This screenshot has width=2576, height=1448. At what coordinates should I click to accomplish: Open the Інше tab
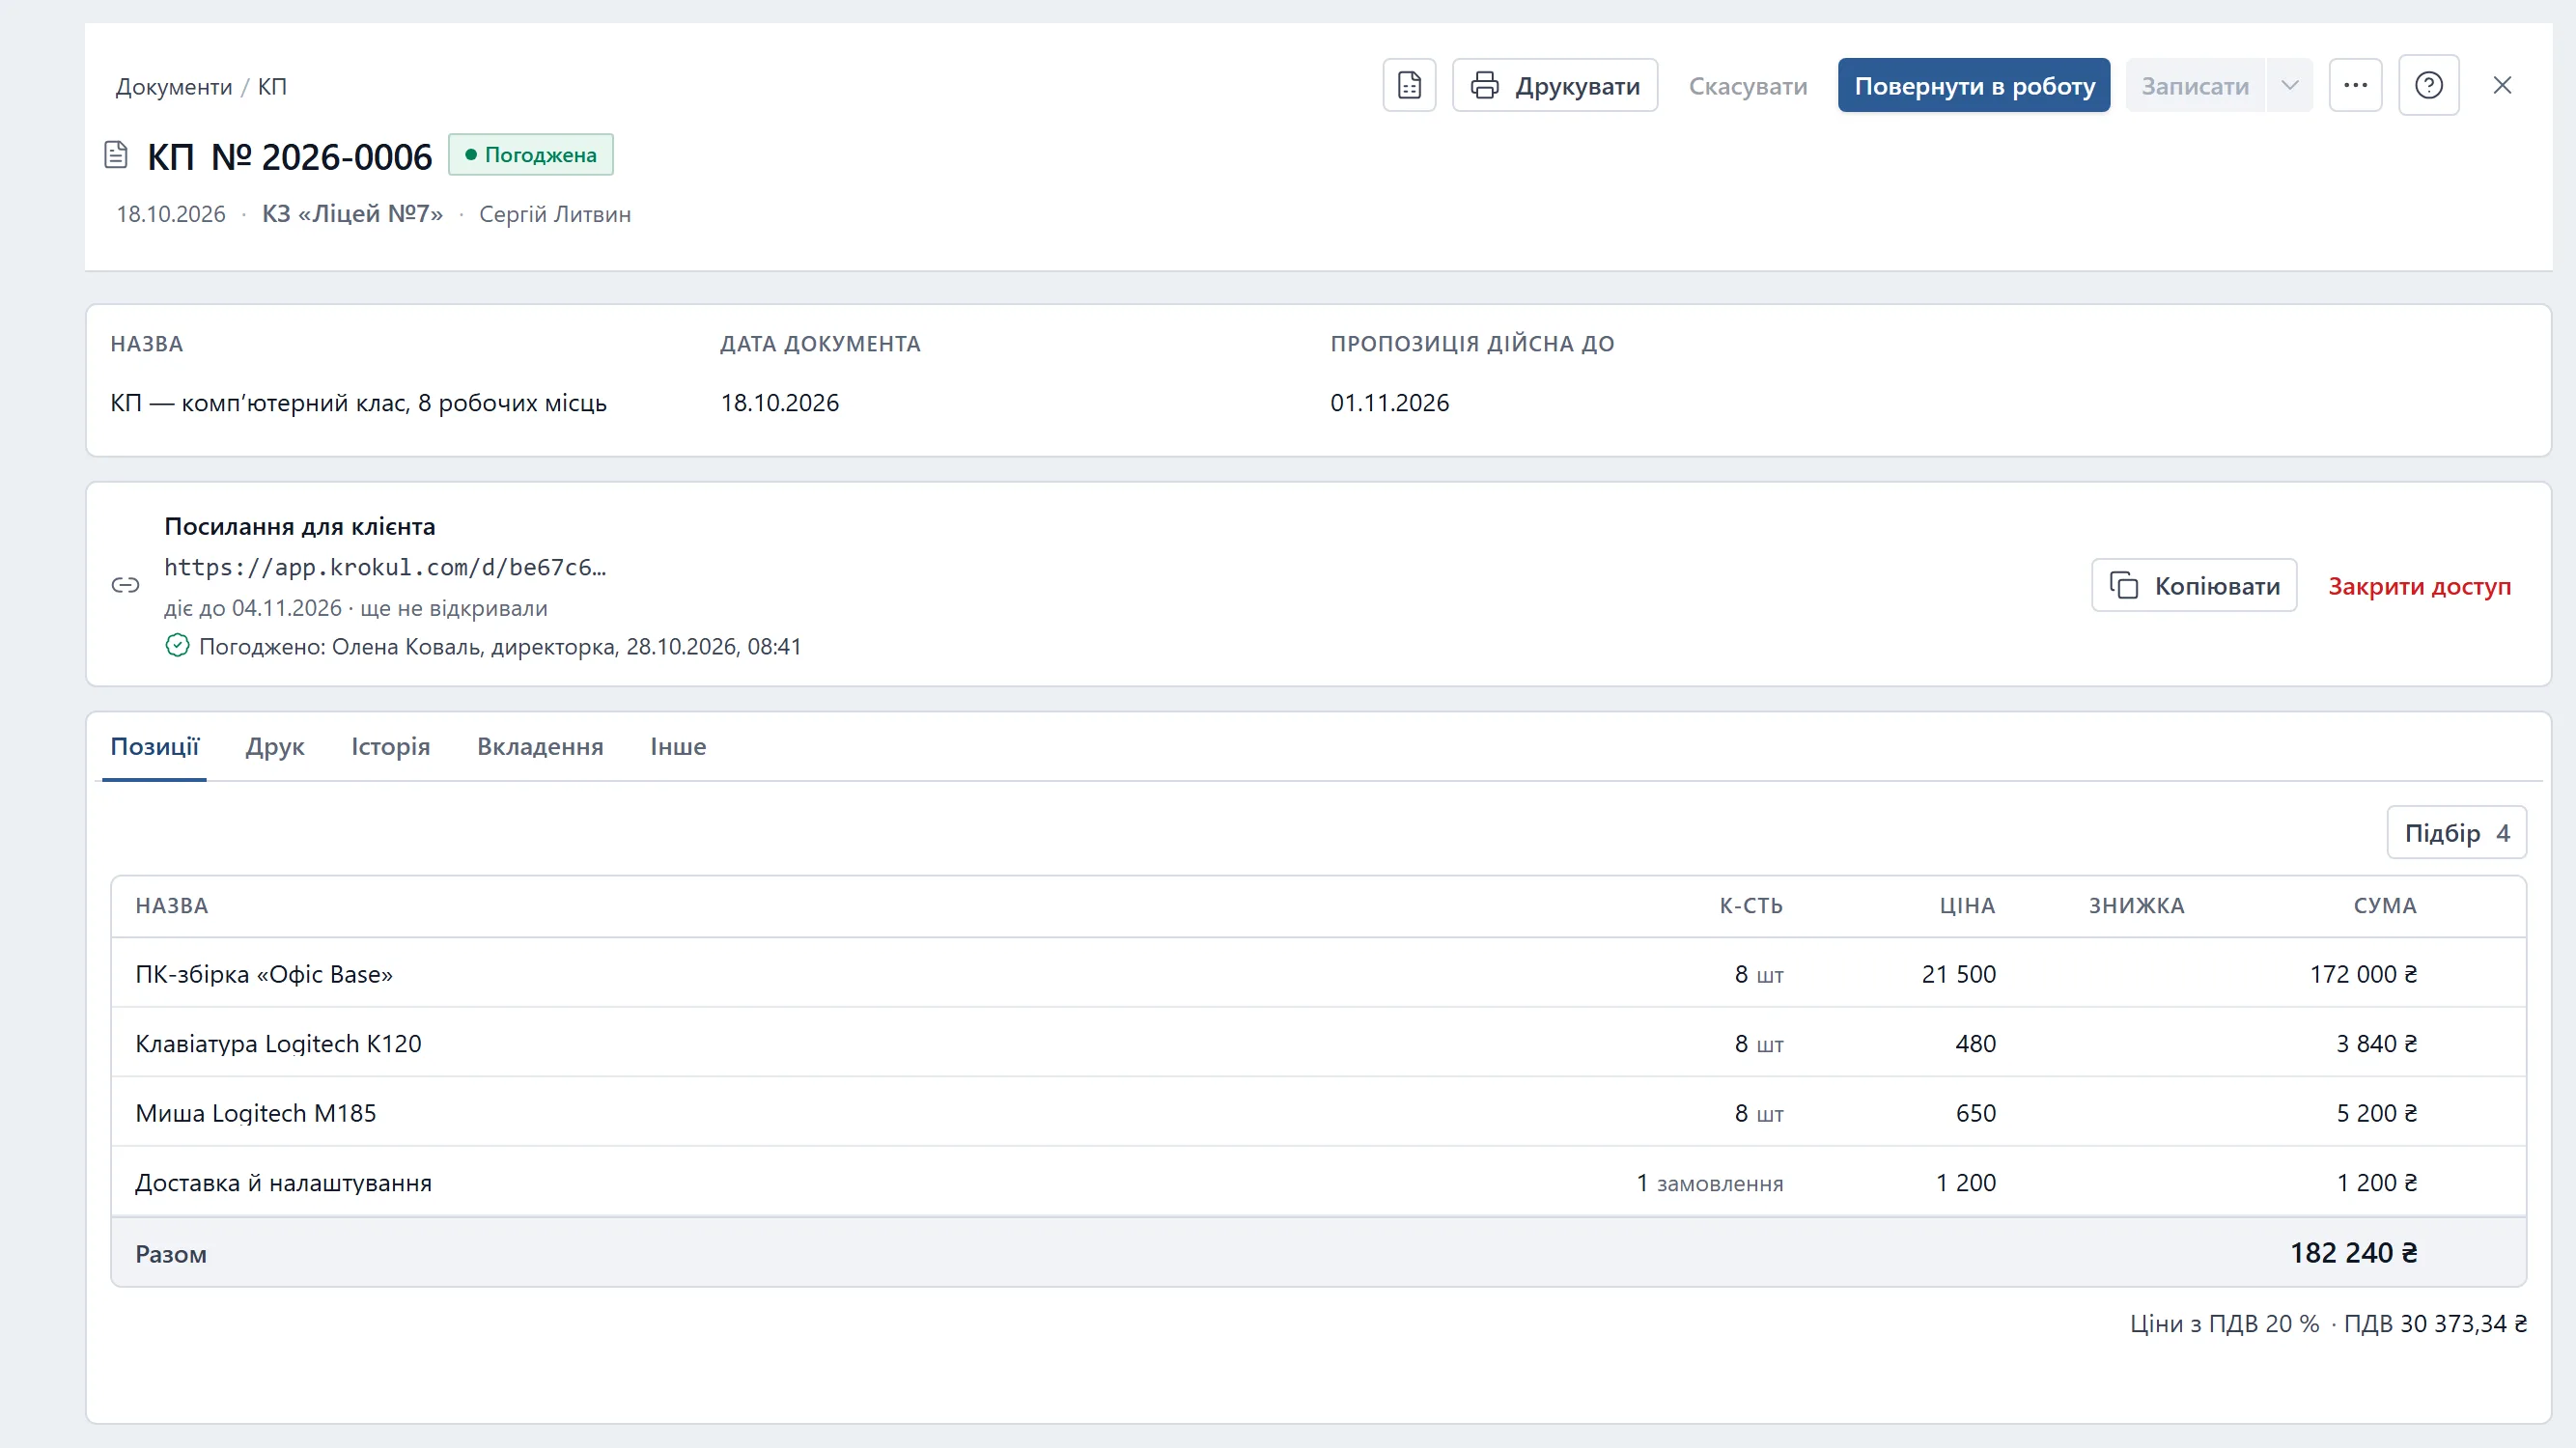tap(678, 746)
